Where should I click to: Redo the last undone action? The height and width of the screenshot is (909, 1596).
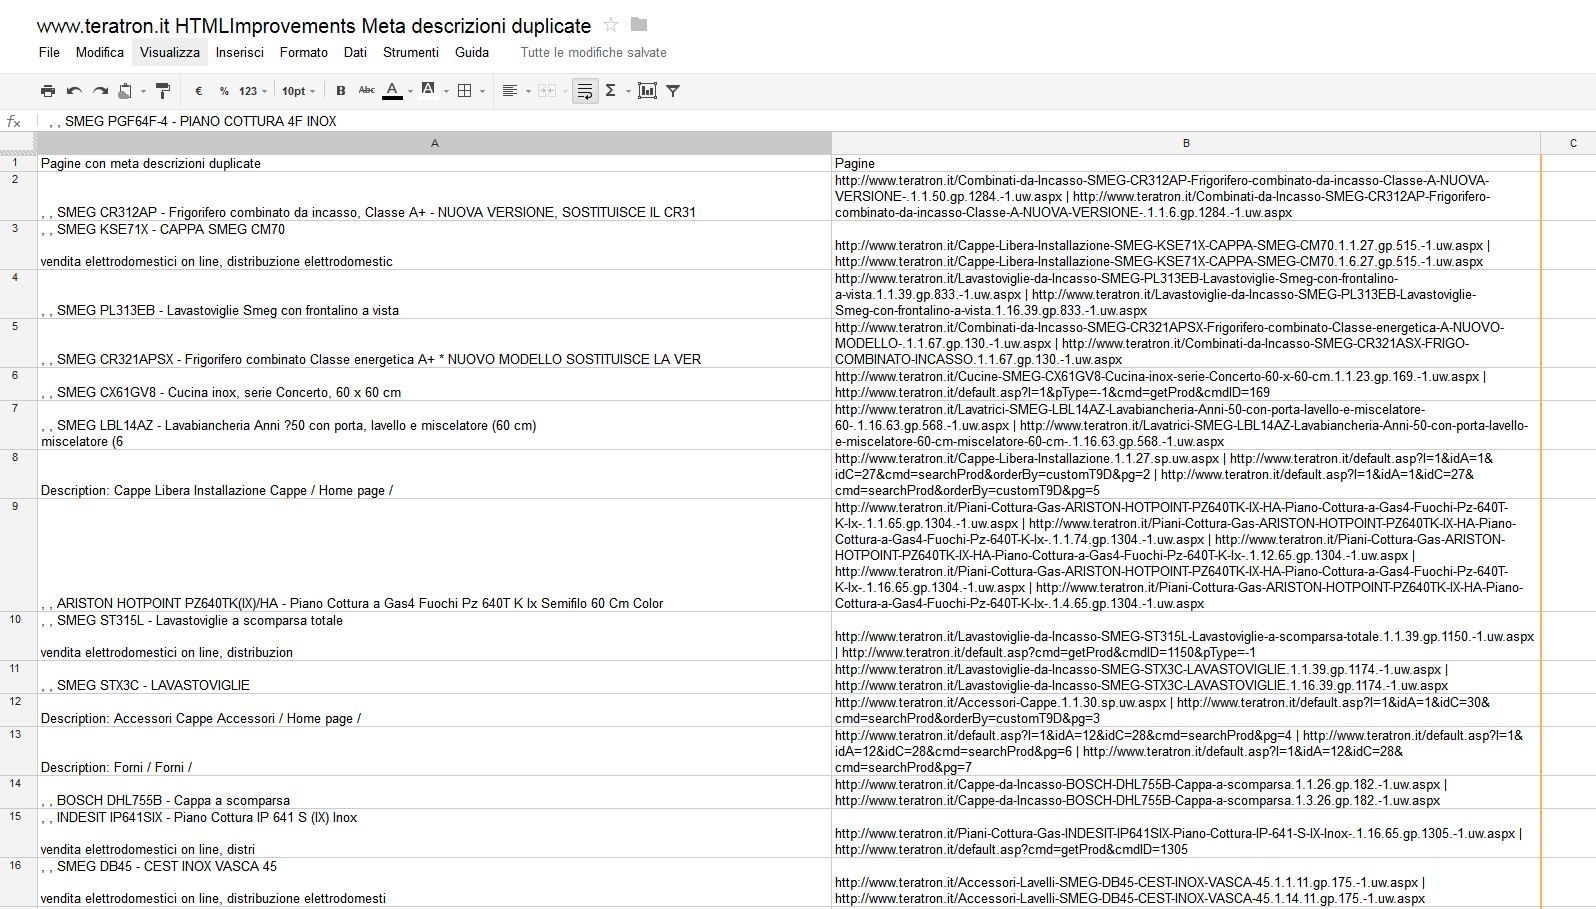100,91
